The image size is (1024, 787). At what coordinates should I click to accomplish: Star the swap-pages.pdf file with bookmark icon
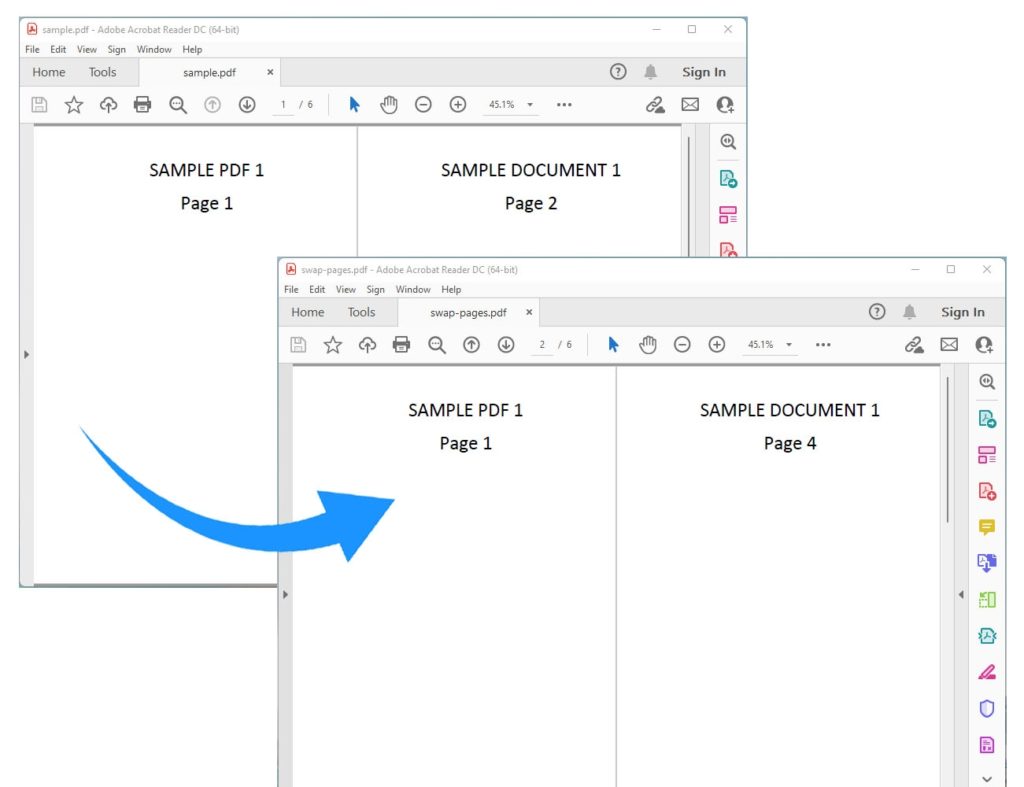pyautogui.click(x=333, y=344)
